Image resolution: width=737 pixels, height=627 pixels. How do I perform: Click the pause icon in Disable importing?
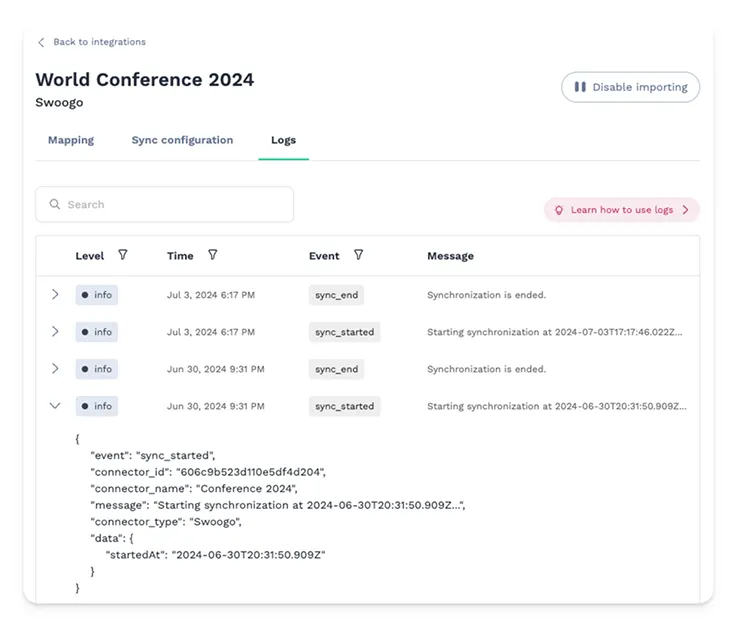pyautogui.click(x=580, y=87)
